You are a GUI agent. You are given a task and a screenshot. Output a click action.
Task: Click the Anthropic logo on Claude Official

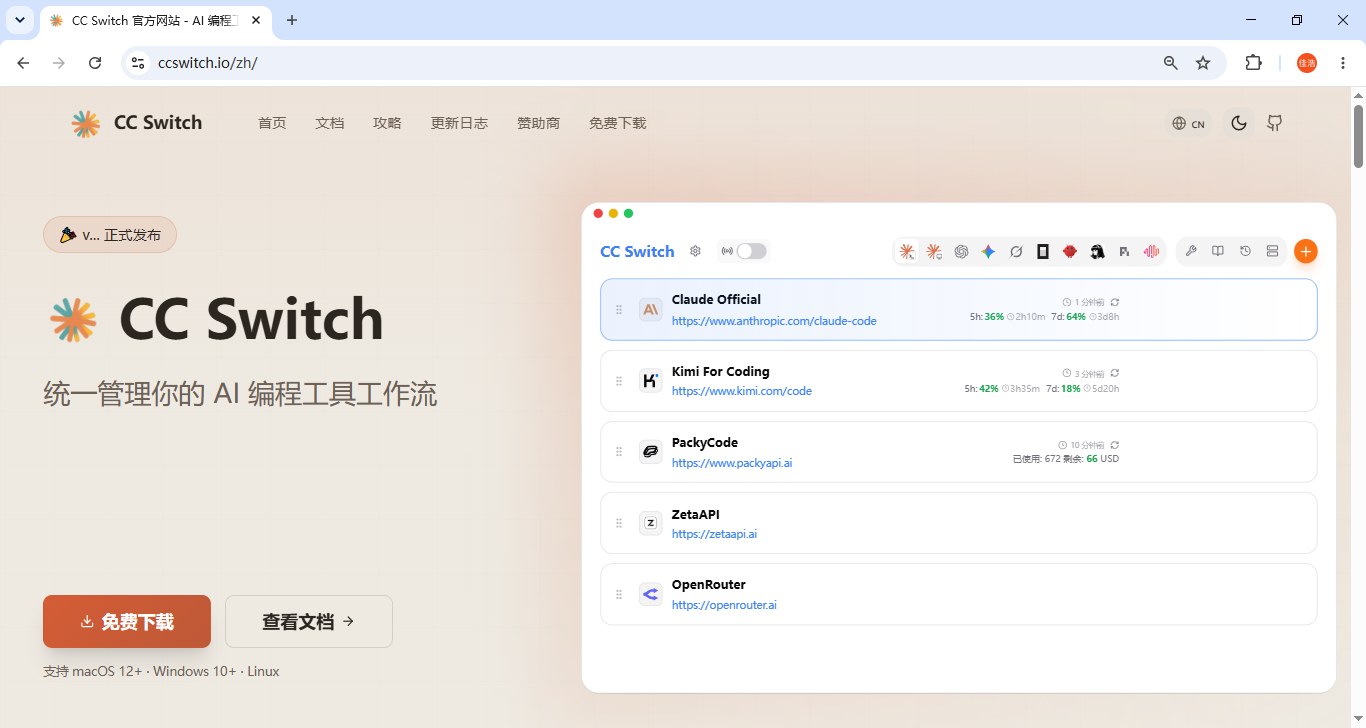tap(651, 309)
